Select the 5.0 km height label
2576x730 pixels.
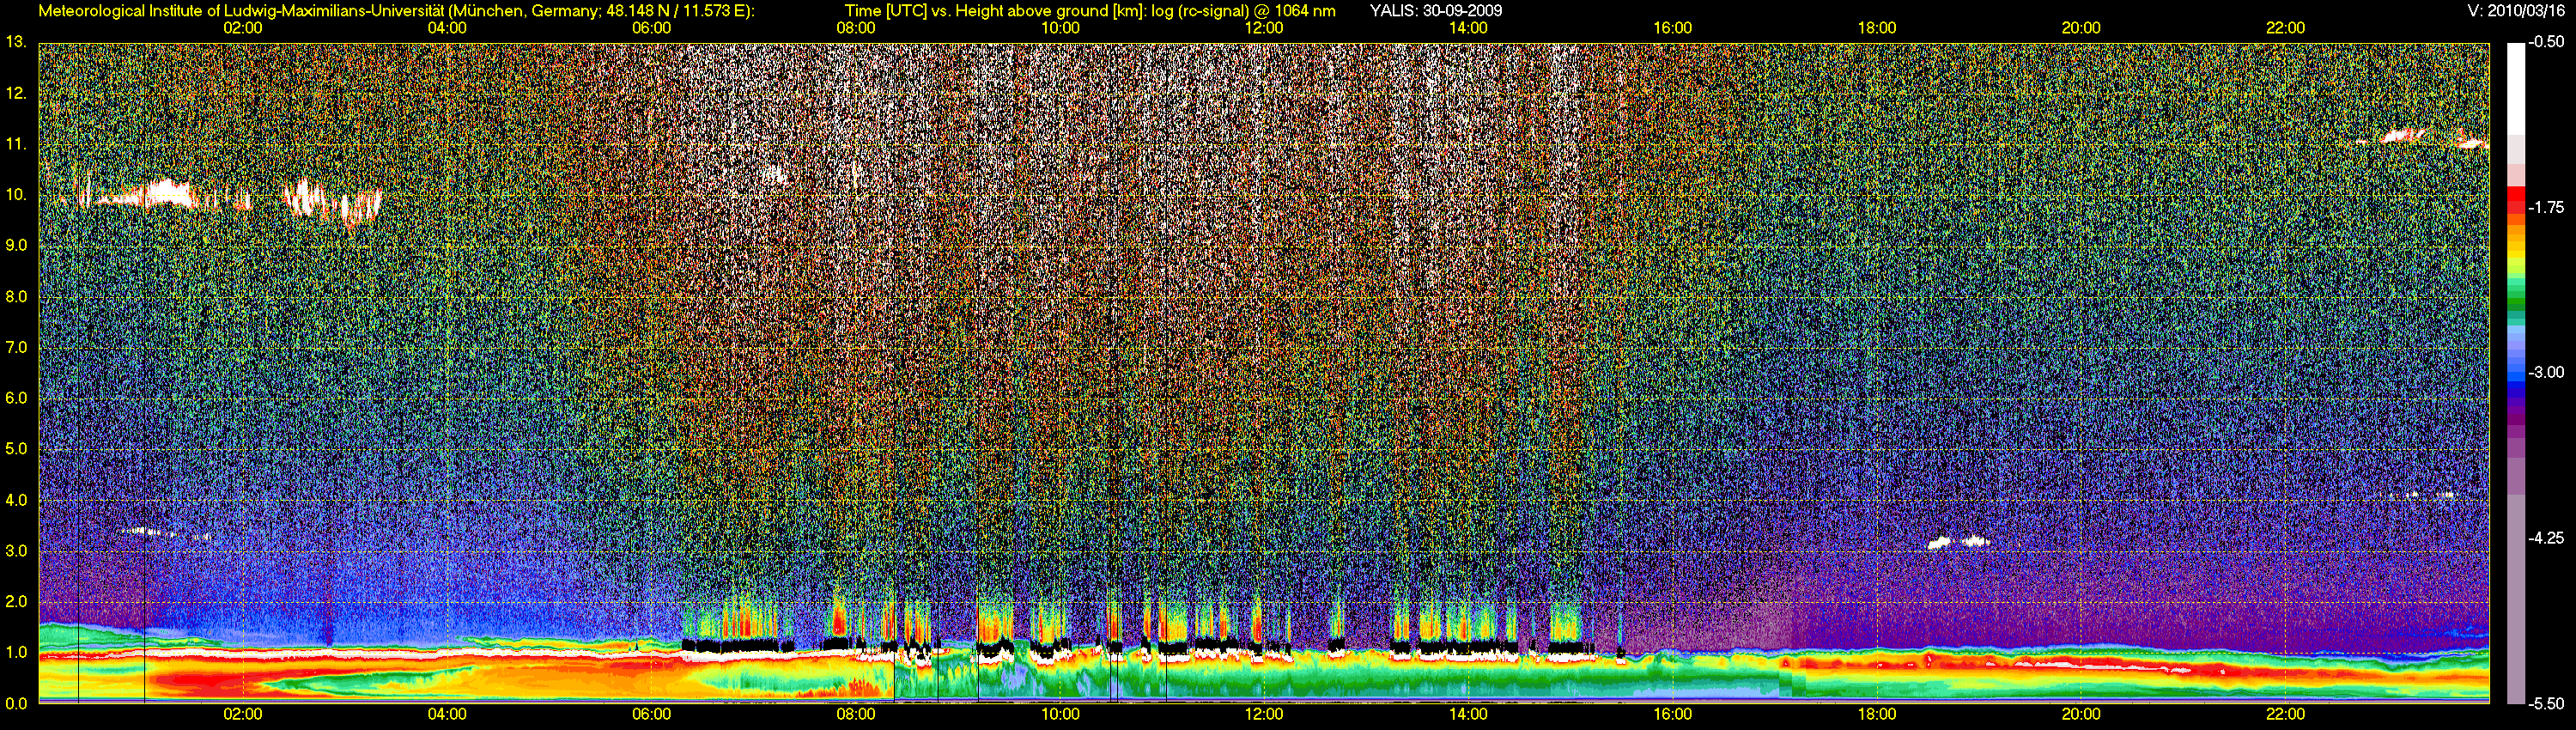(x=16, y=449)
